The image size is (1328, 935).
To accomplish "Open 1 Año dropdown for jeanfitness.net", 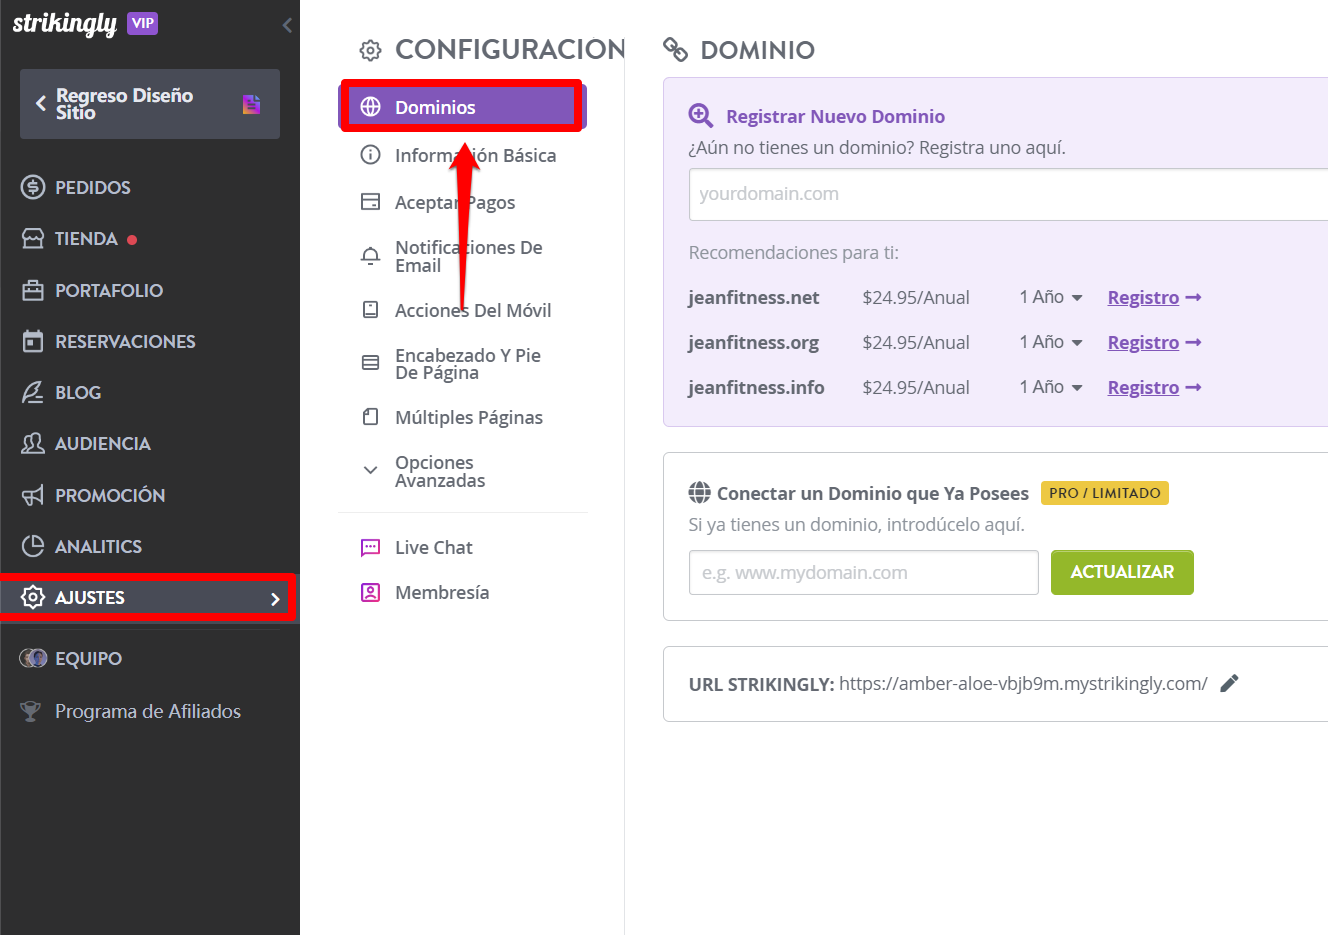I will click(1051, 297).
